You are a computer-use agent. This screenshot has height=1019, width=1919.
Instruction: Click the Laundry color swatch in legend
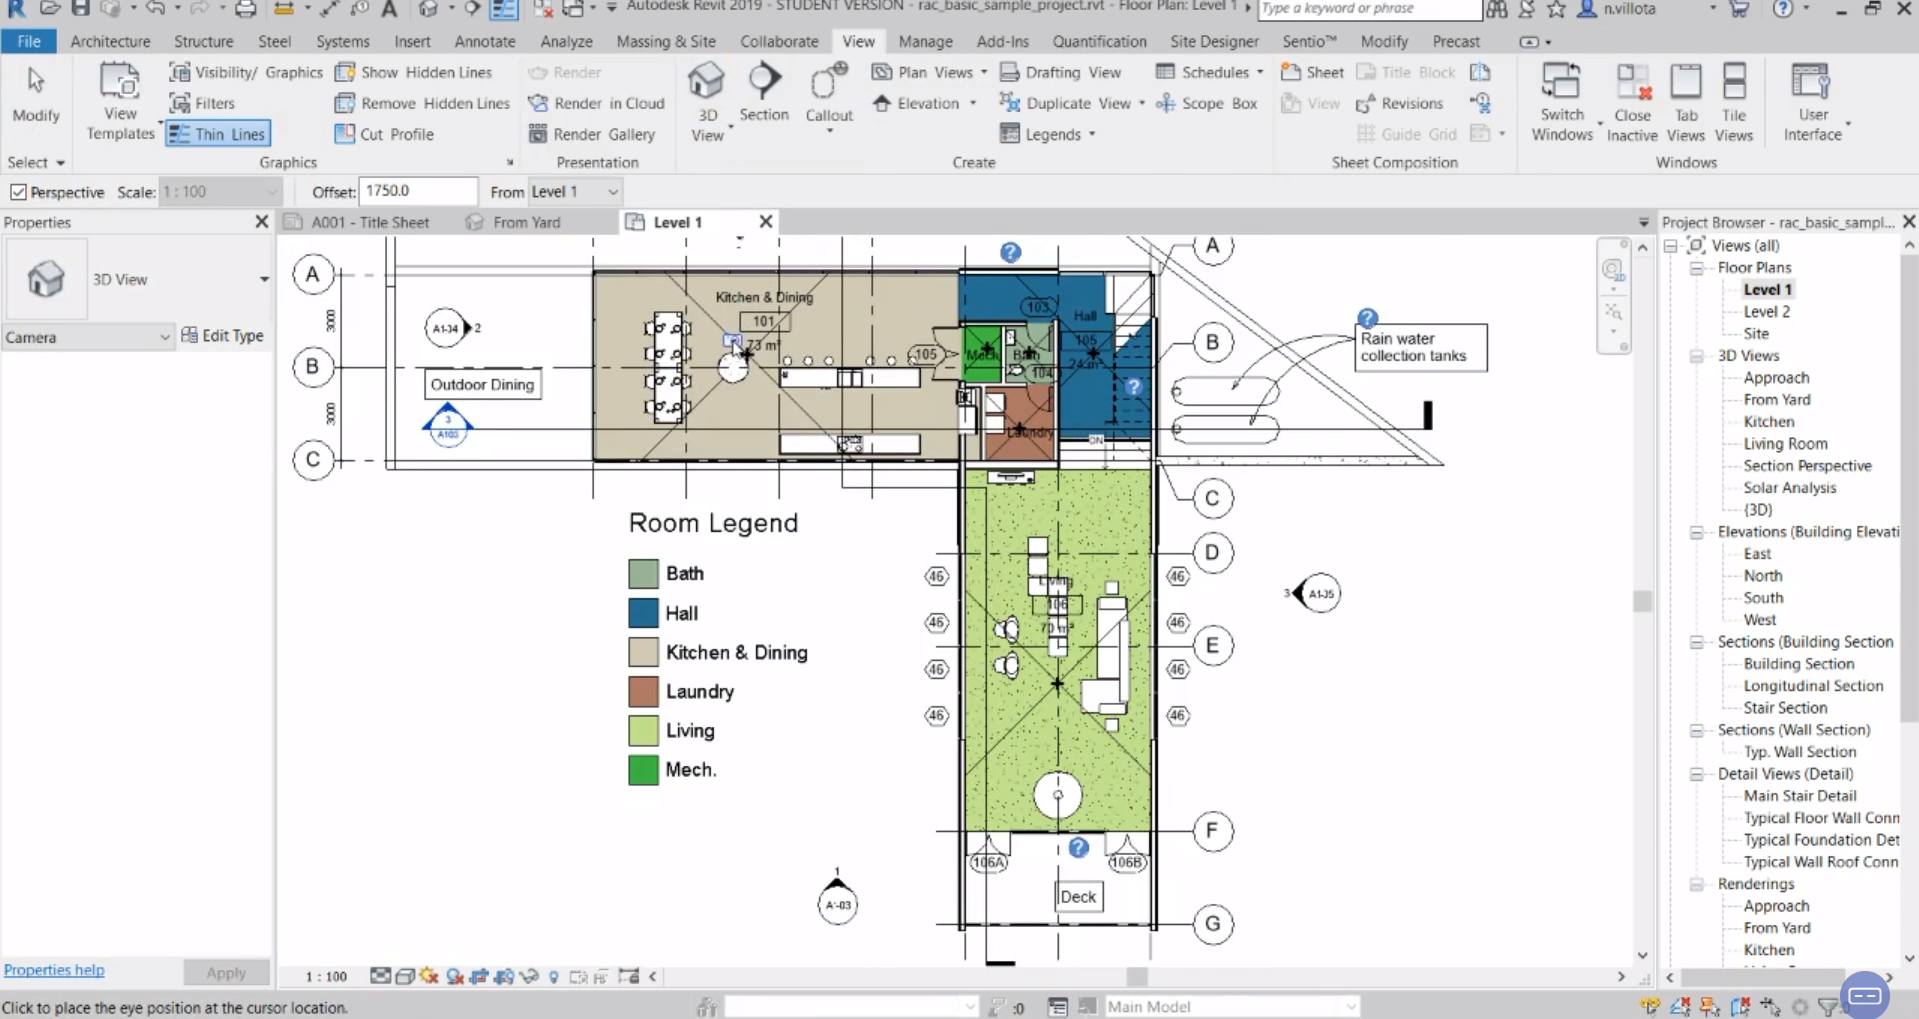643,692
